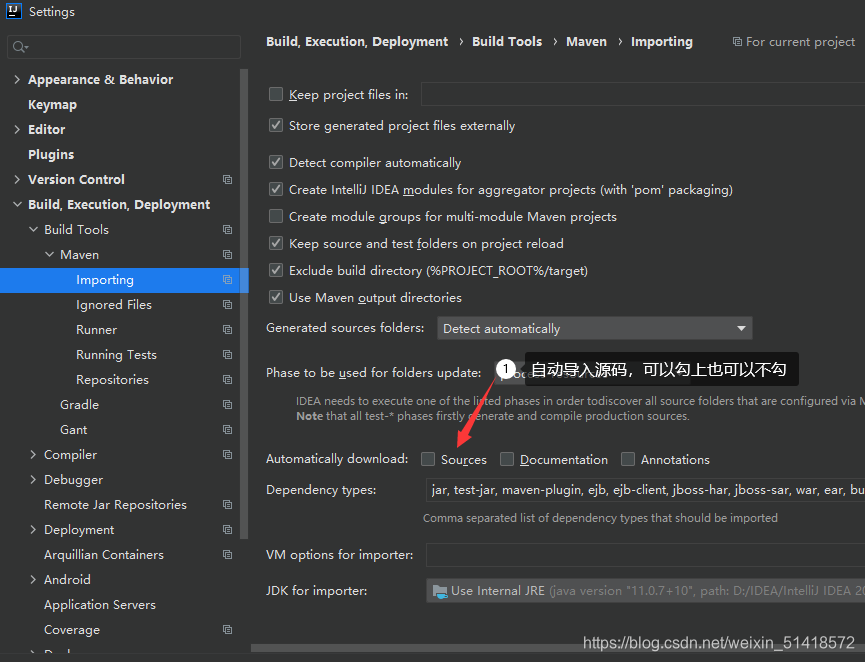
Task: Click the project-level icon beside Runner
Action: pos(227,329)
